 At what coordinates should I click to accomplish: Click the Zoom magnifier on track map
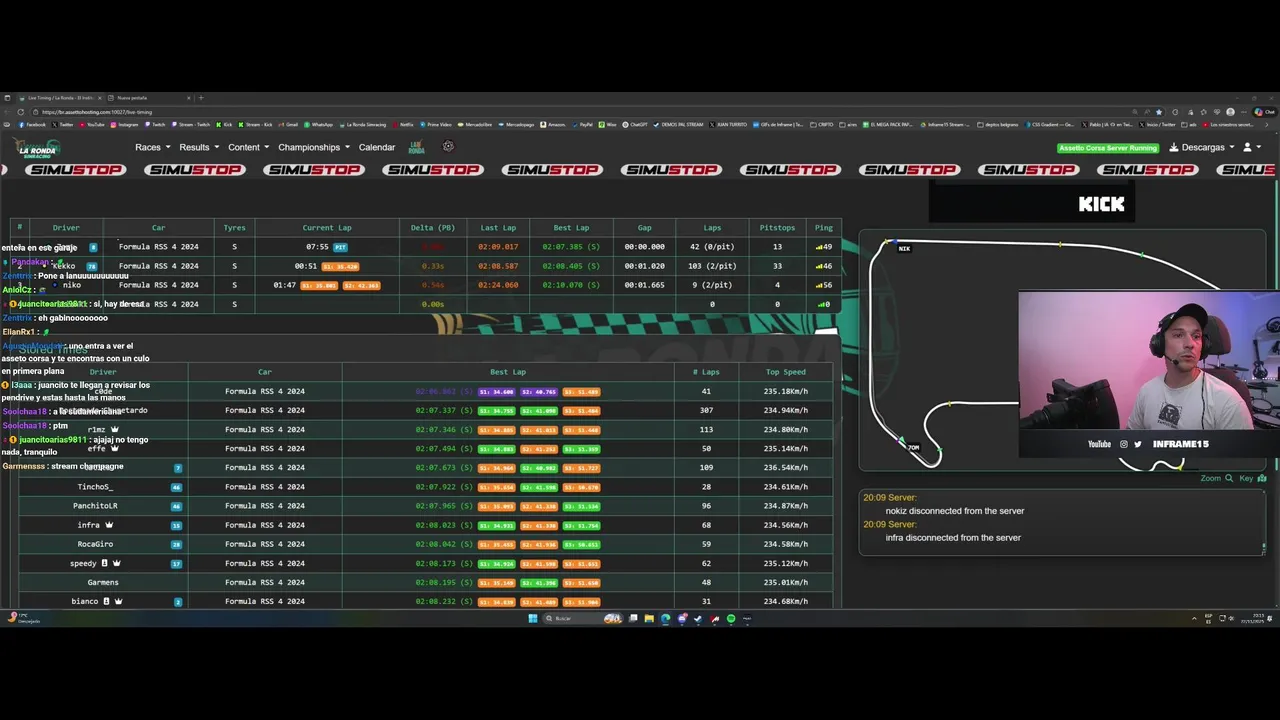[x=1216, y=478]
